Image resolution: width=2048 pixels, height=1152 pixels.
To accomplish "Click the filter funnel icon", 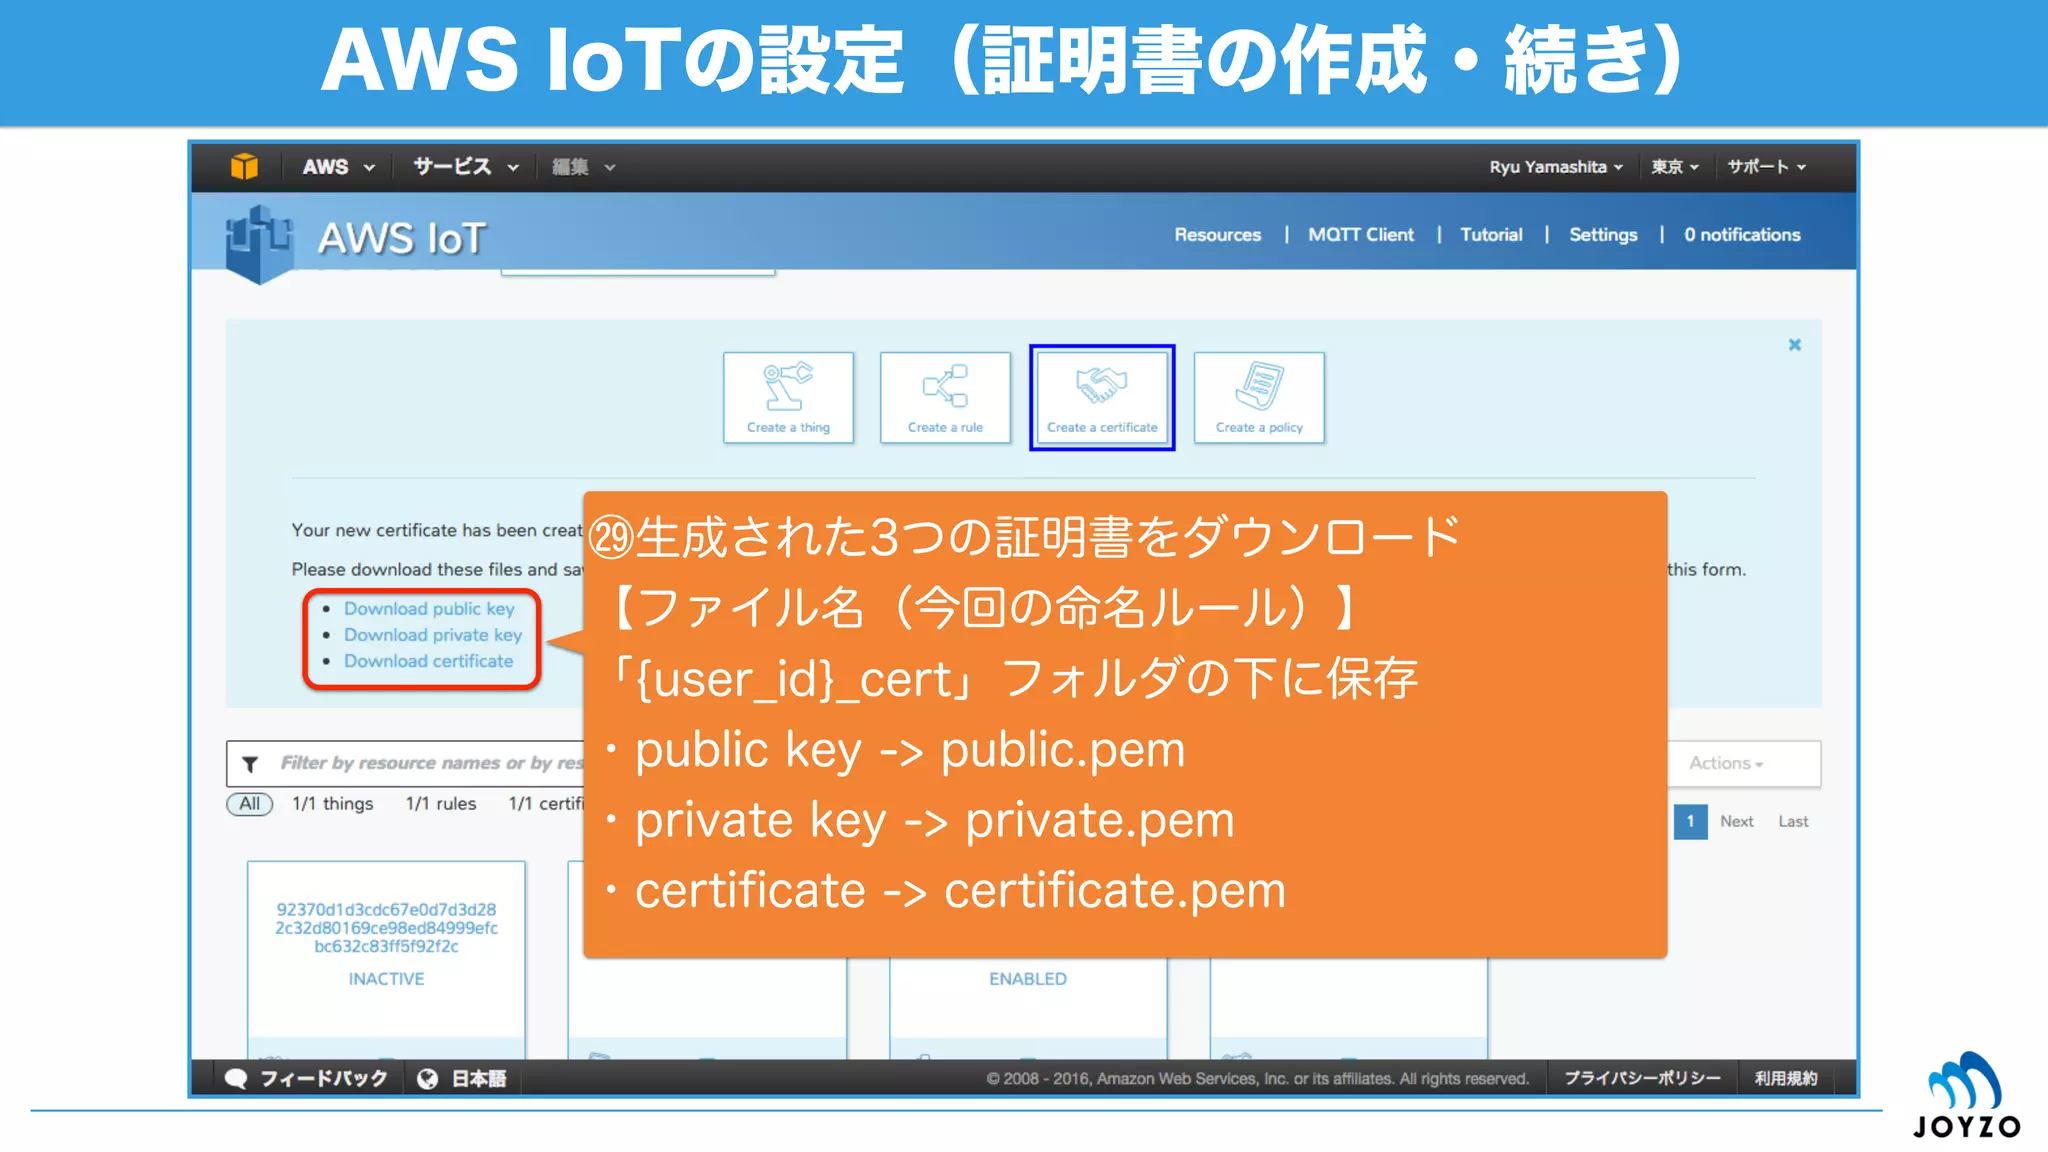I will point(250,763).
